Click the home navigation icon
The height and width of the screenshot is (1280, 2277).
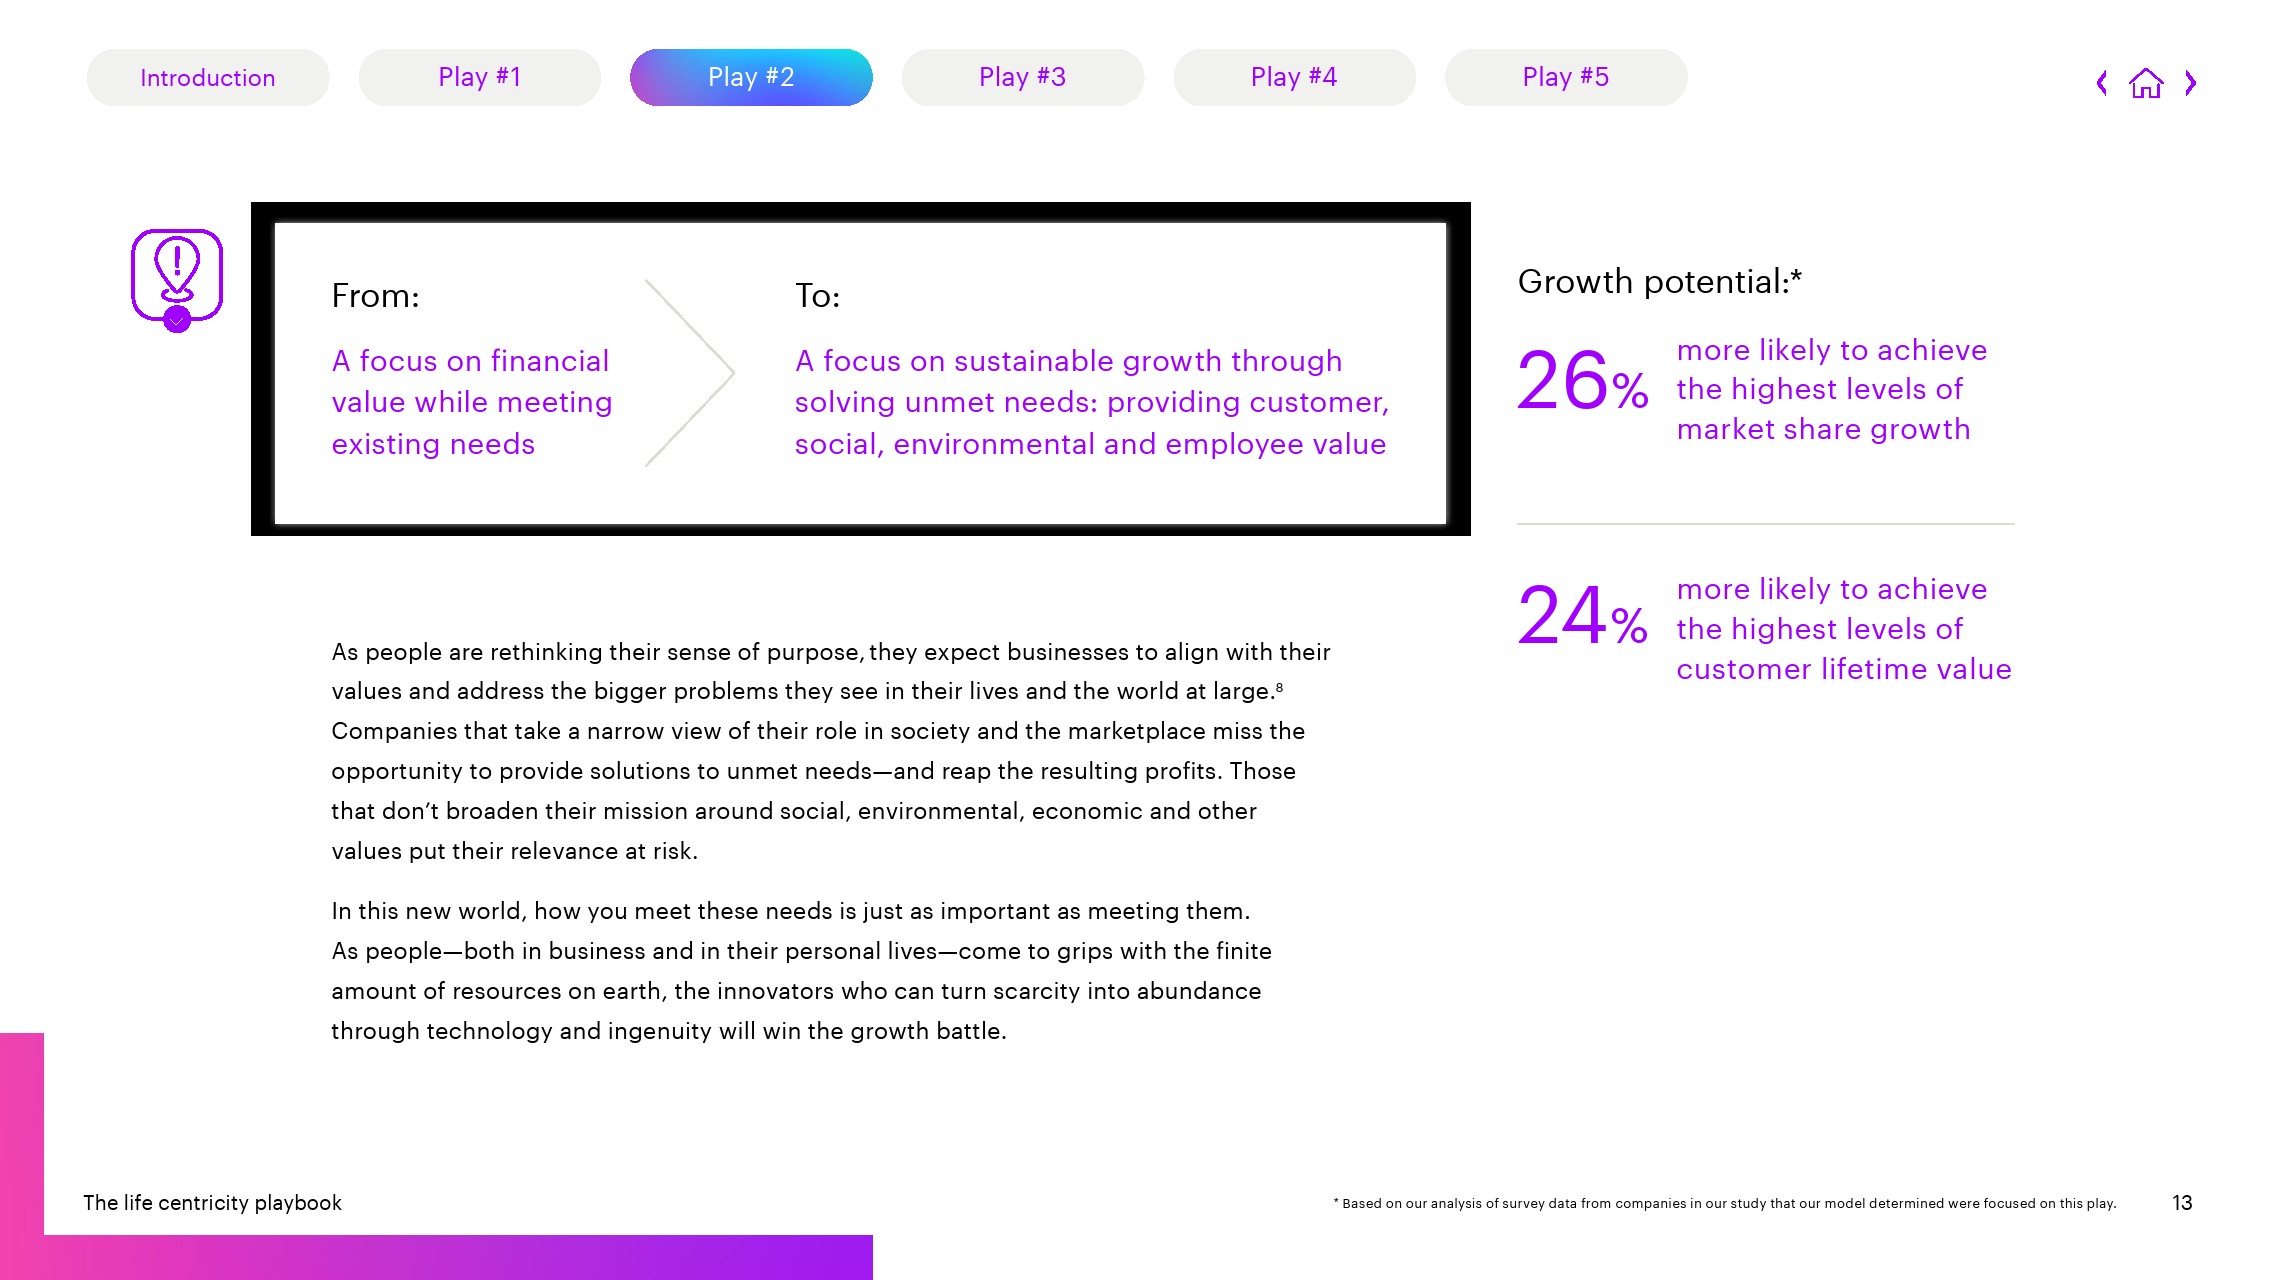pyautogui.click(x=2146, y=83)
